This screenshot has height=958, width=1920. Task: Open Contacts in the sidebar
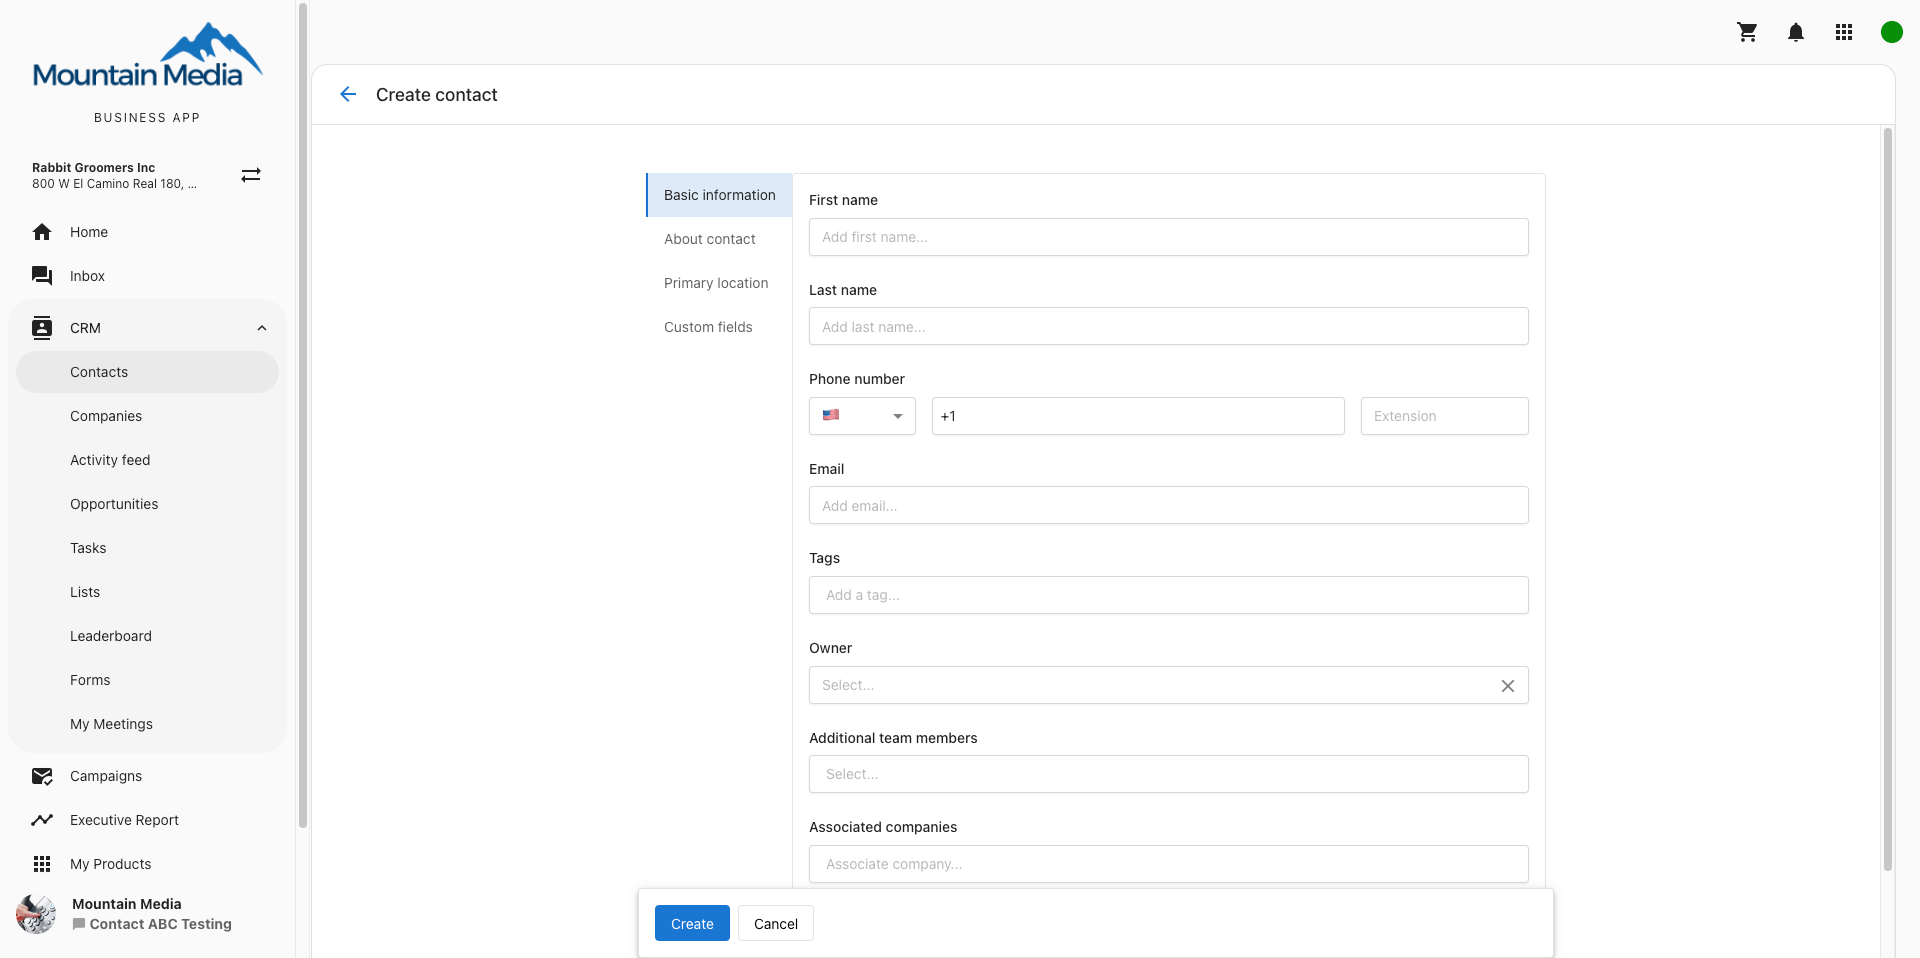click(x=147, y=372)
